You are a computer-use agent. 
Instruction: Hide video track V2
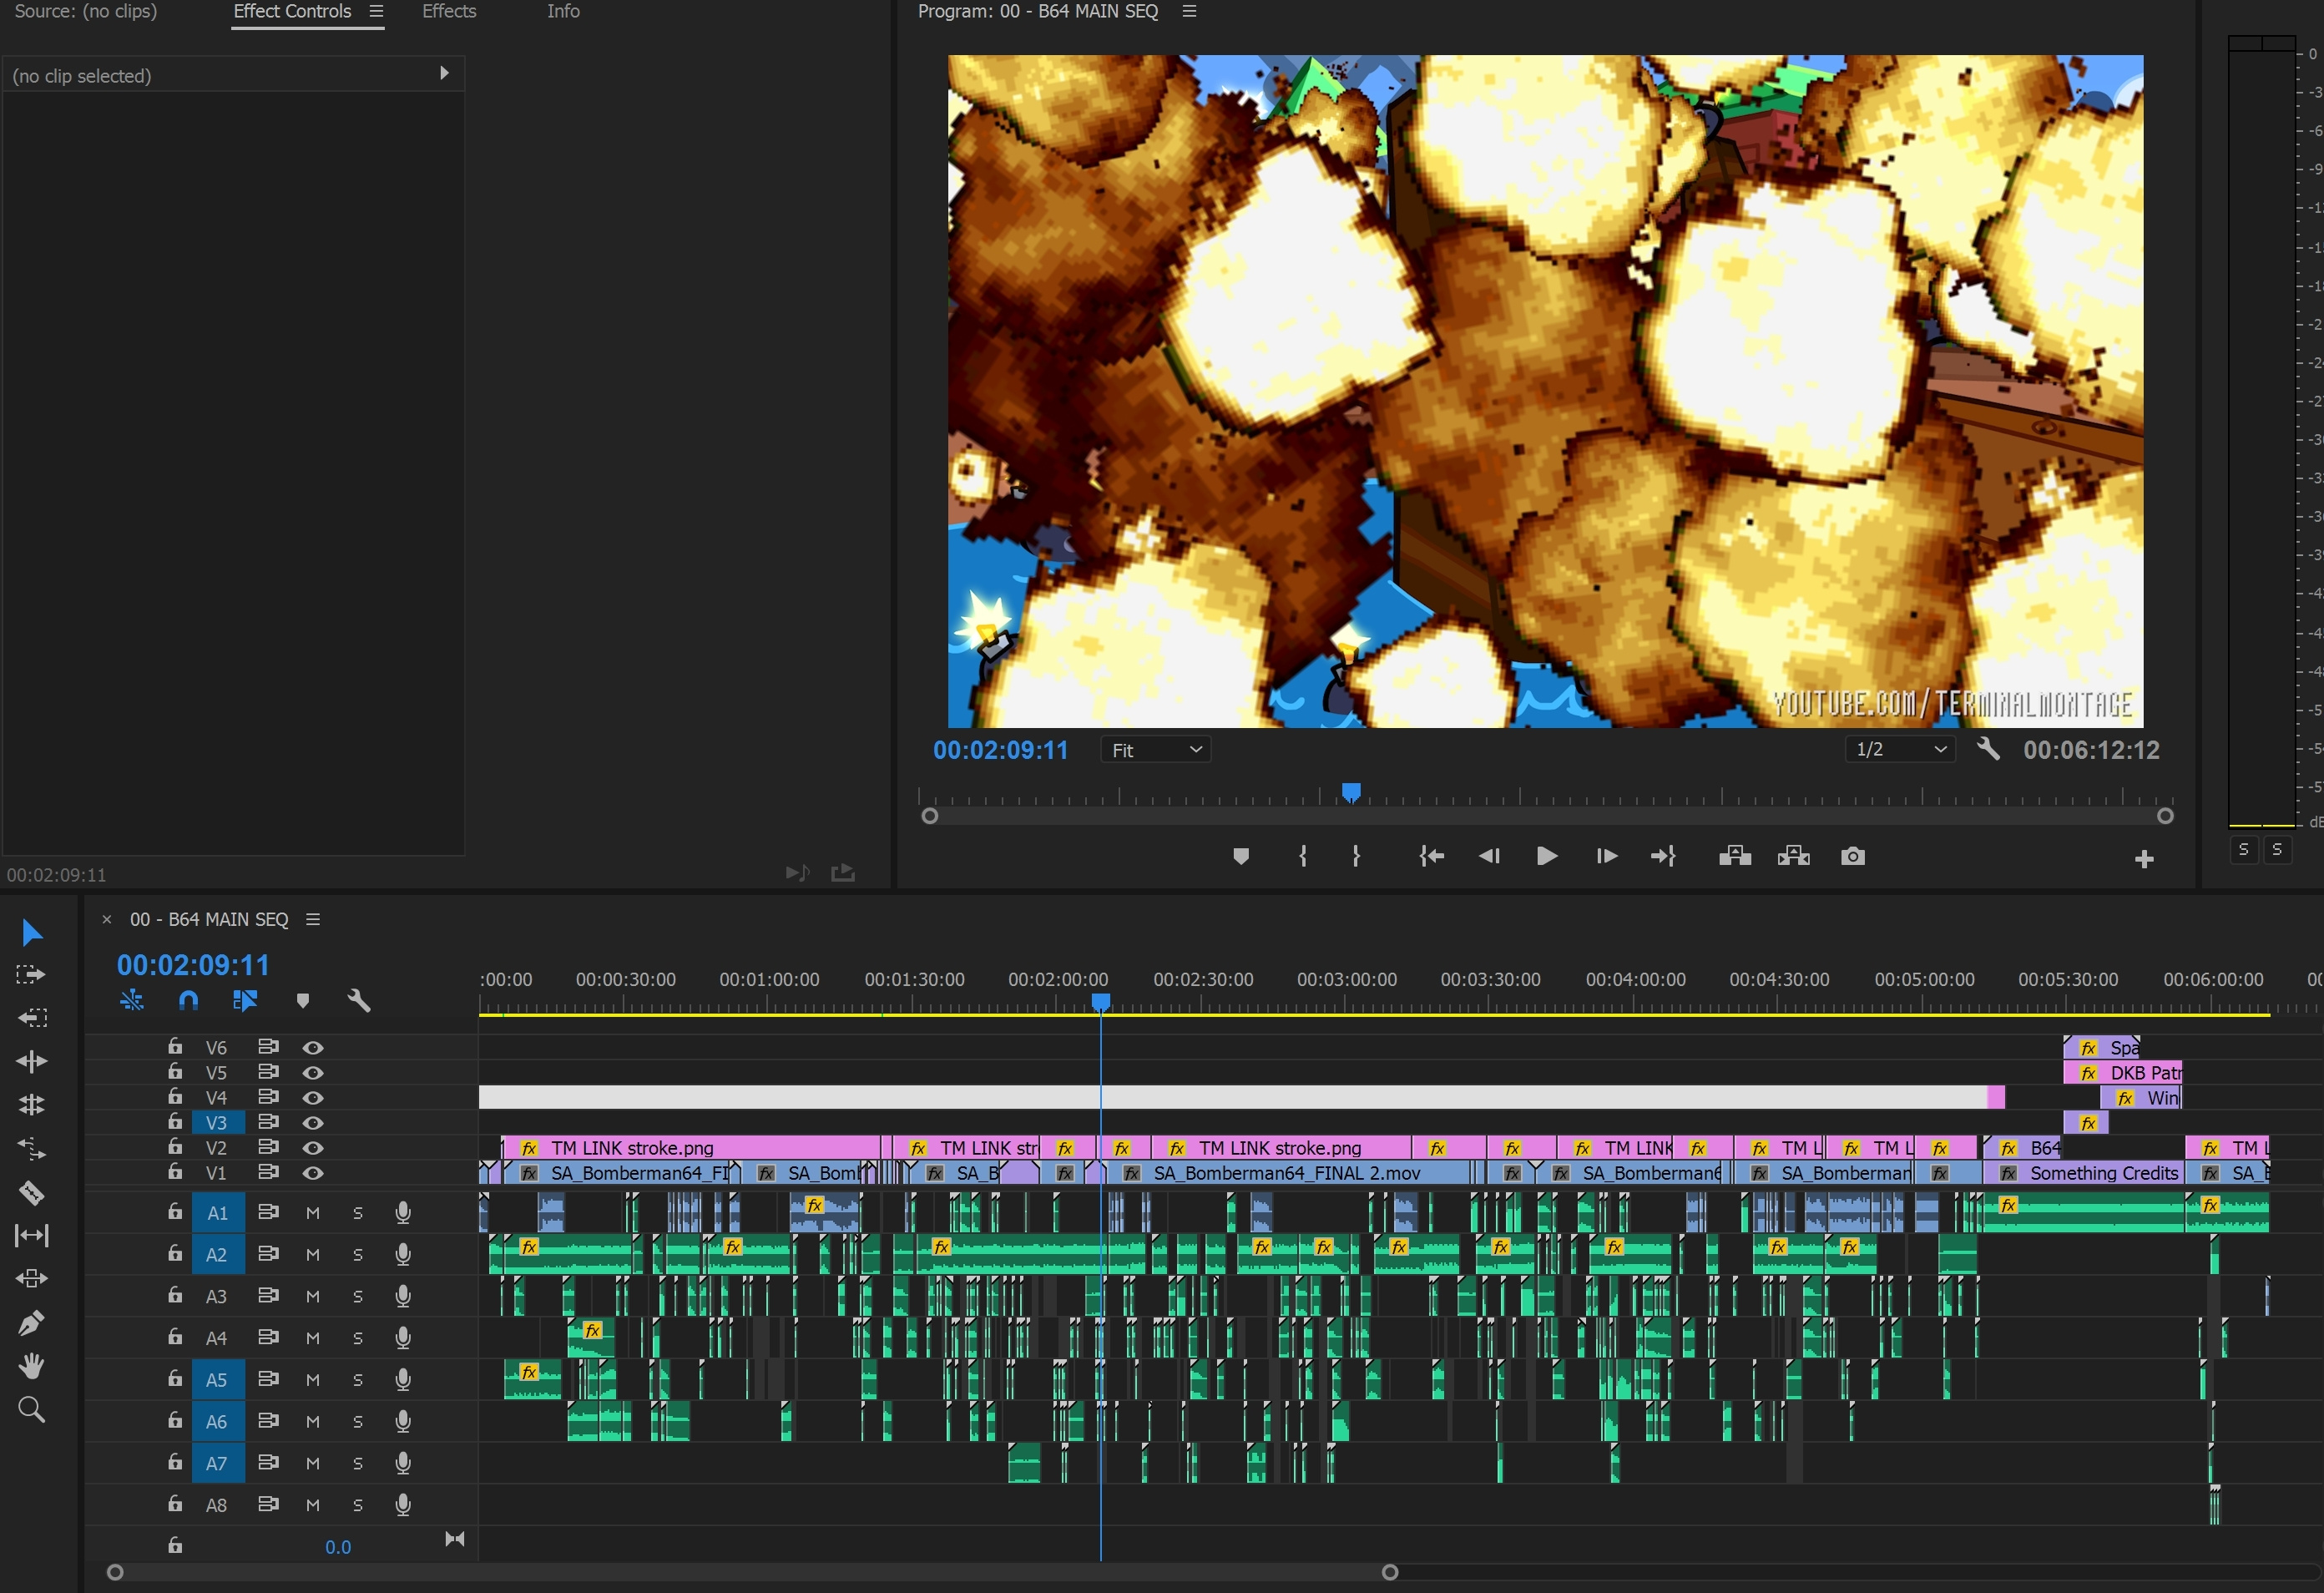pyautogui.click(x=313, y=1147)
